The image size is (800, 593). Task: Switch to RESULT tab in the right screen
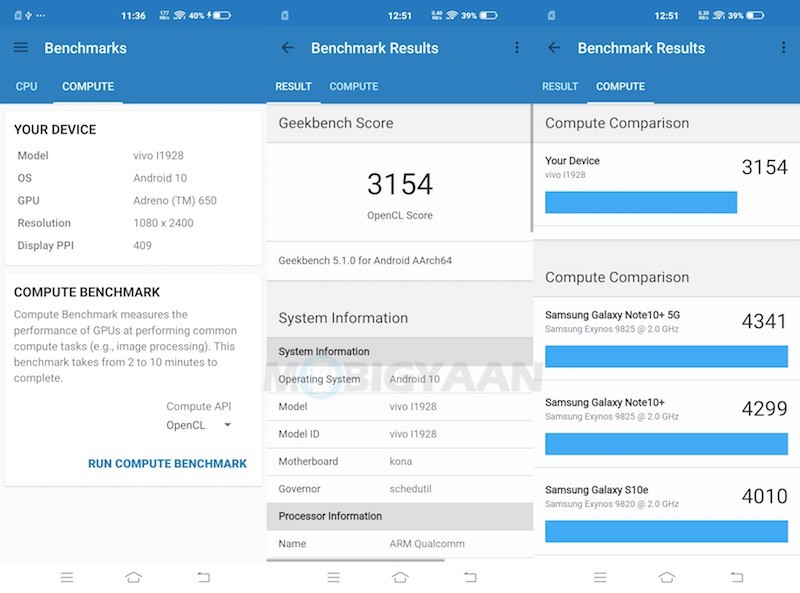pyautogui.click(x=560, y=86)
